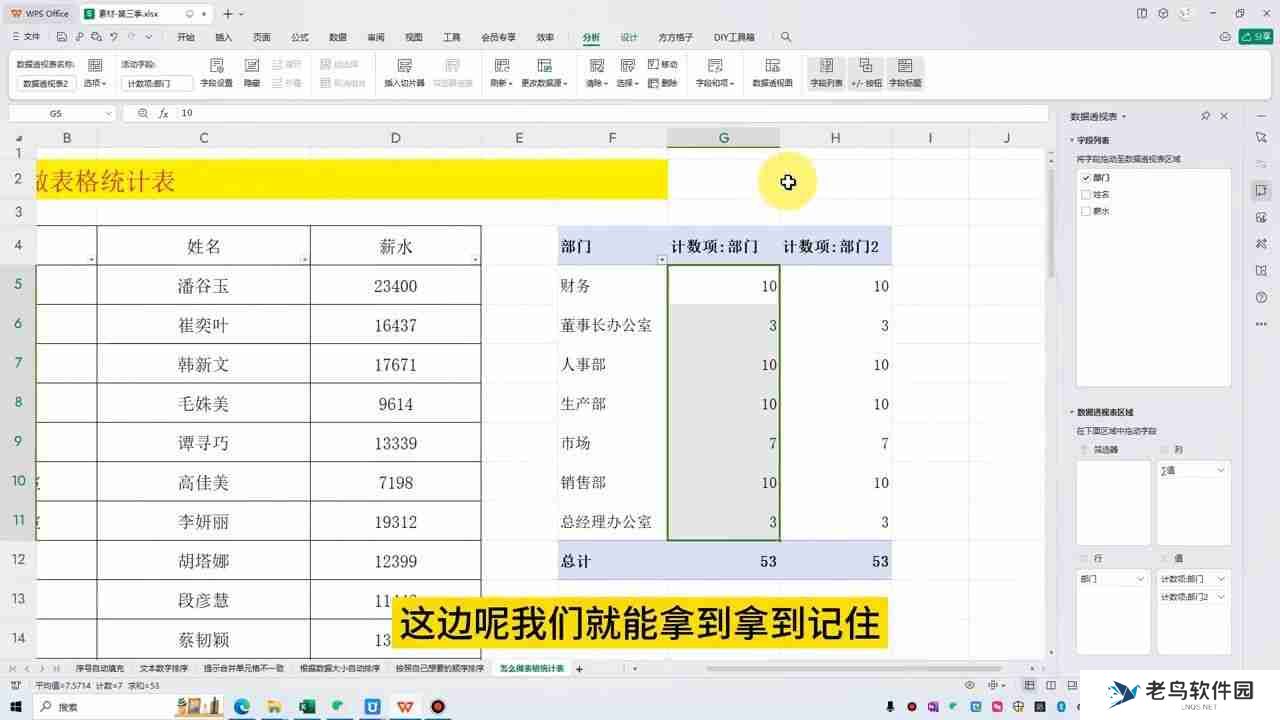Switch to the 分析 ribbon tab
The width and height of the screenshot is (1280, 720).
click(591, 37)
